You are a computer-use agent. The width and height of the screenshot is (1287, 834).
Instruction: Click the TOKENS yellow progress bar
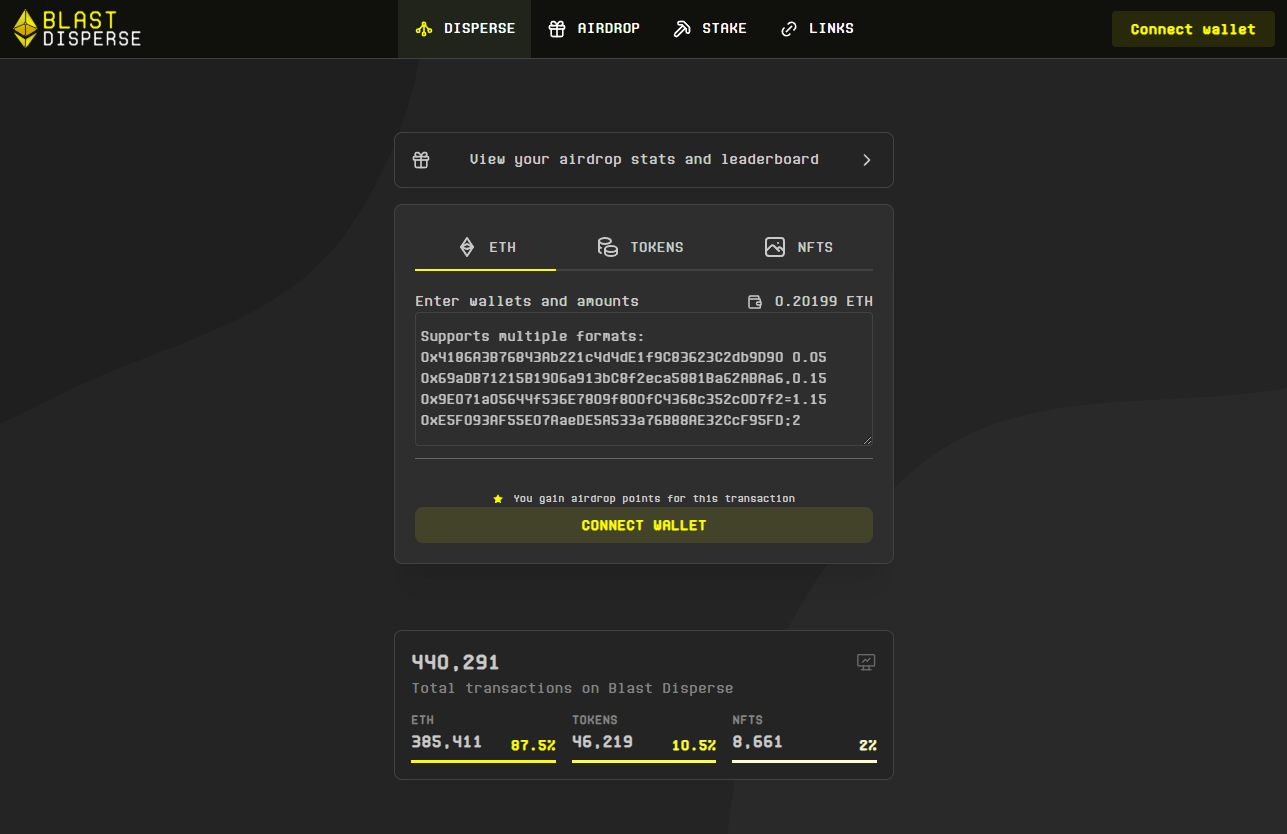[644, 761]
